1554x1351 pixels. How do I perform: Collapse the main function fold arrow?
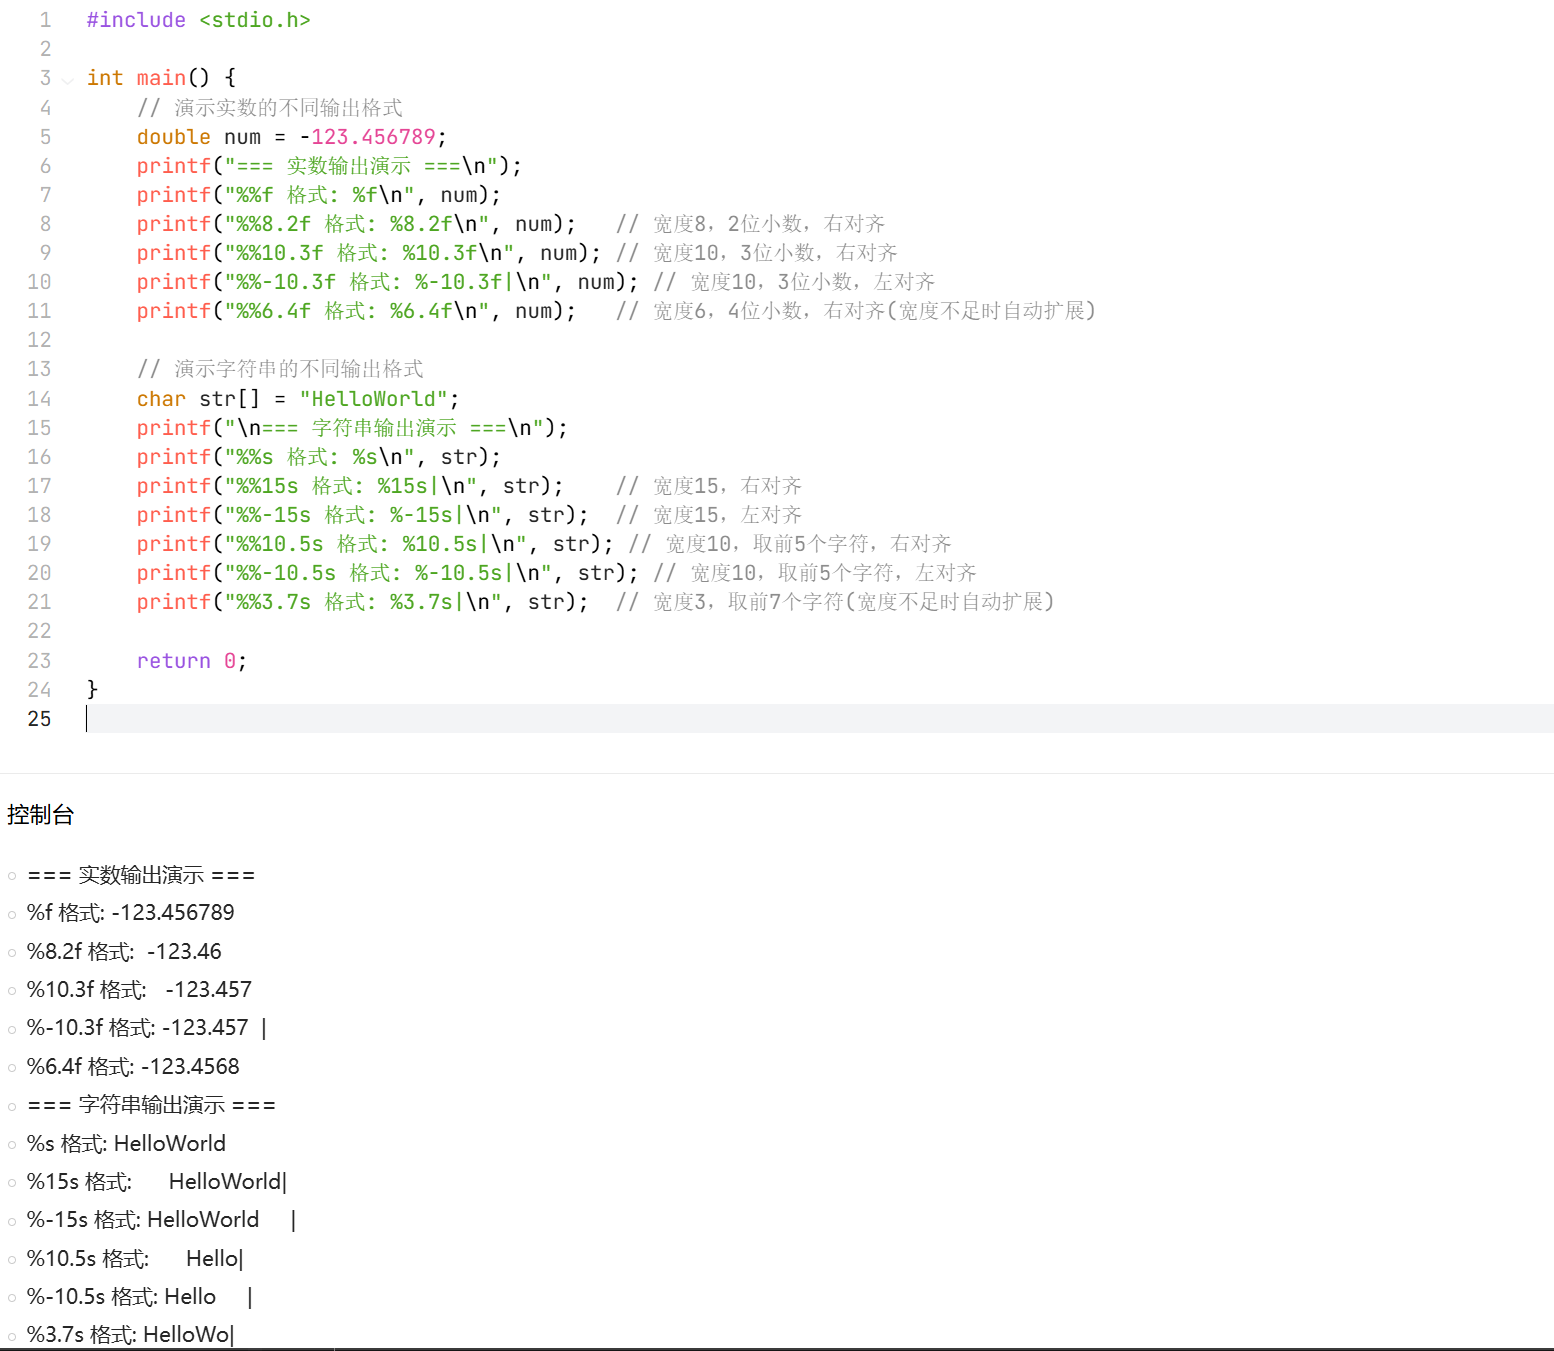[67, 80]
